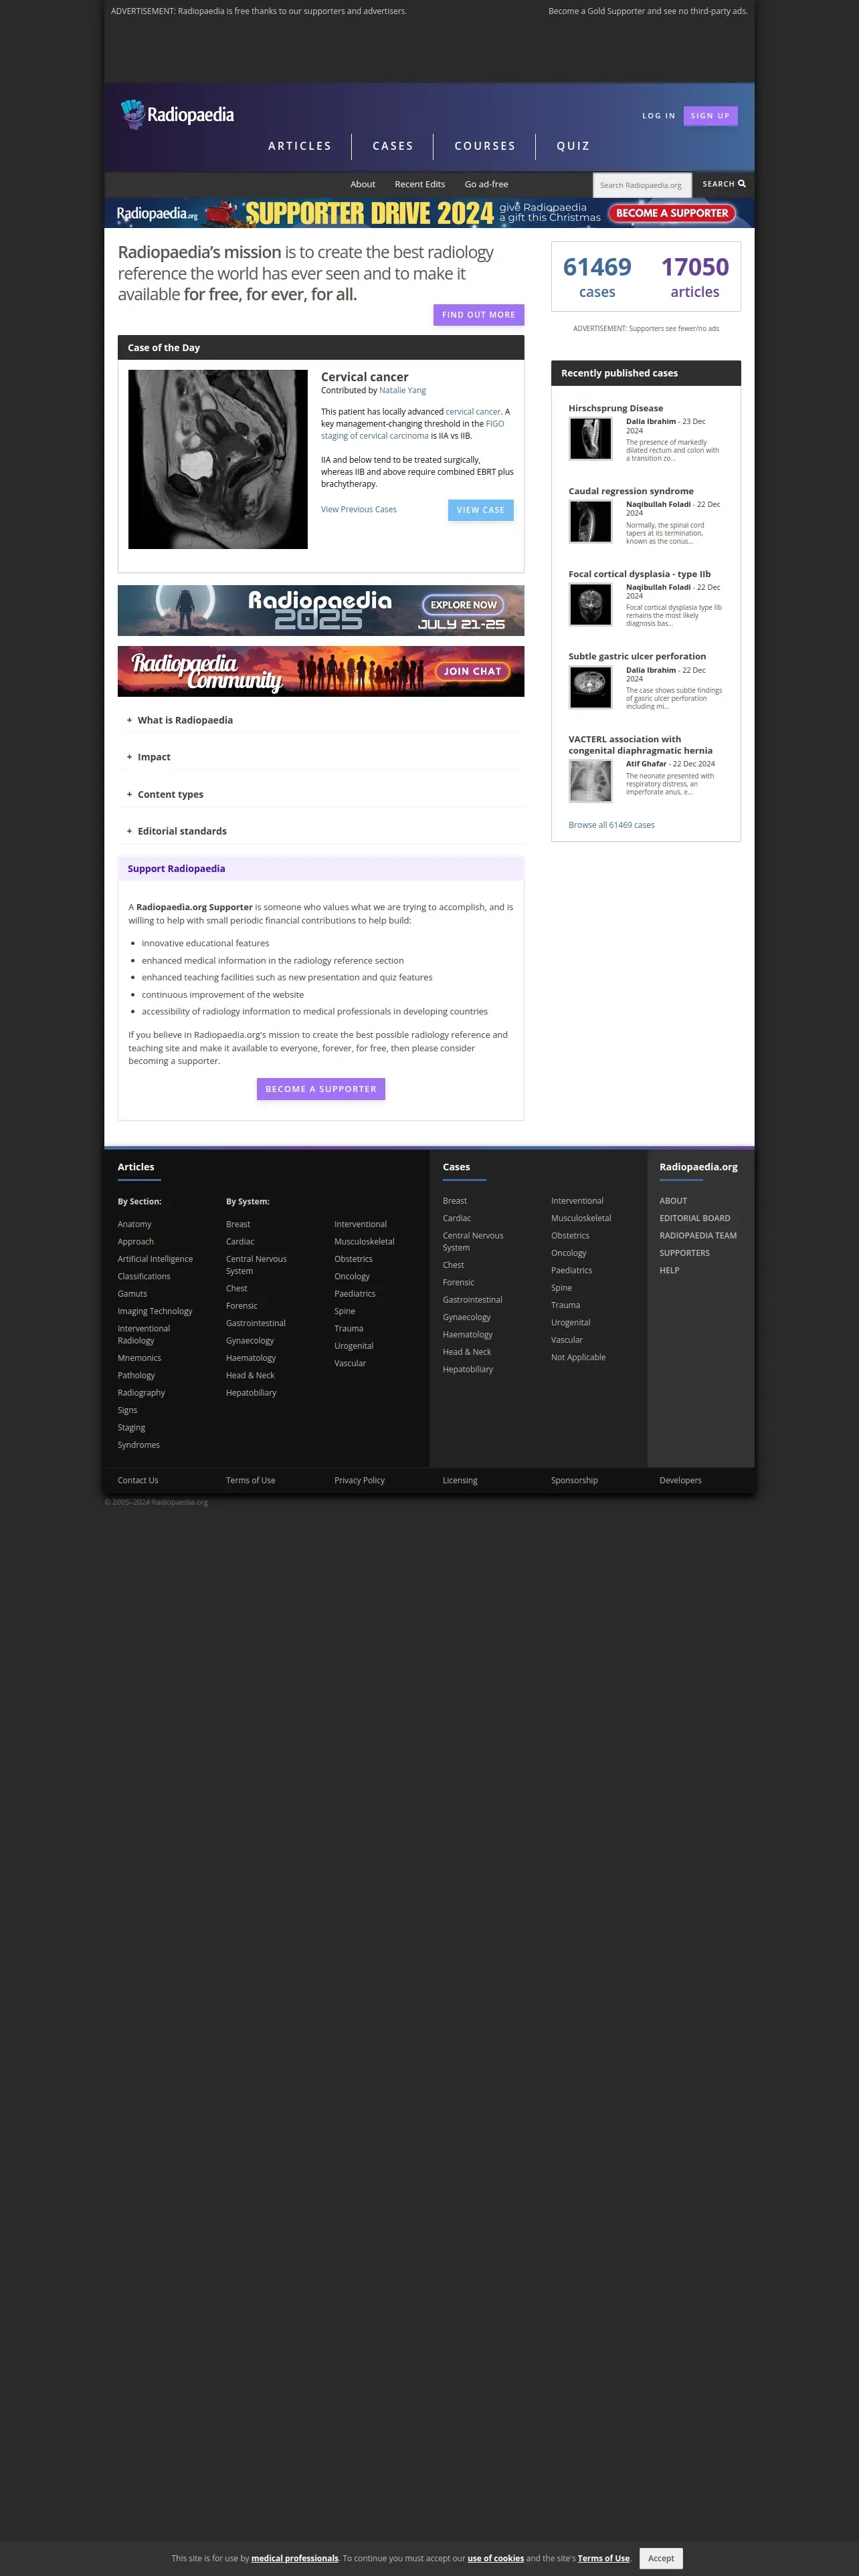Open the Syndromes articles link

pyautogui.click(x=138, y=1445)
